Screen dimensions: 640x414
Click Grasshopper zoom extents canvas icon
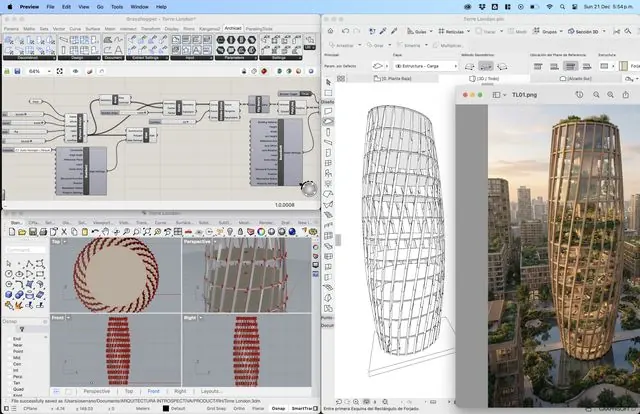coord(60,71)
